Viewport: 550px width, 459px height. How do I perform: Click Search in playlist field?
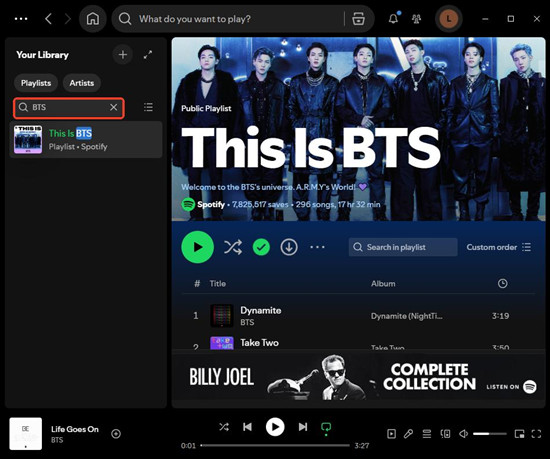(x=403, y=247)
